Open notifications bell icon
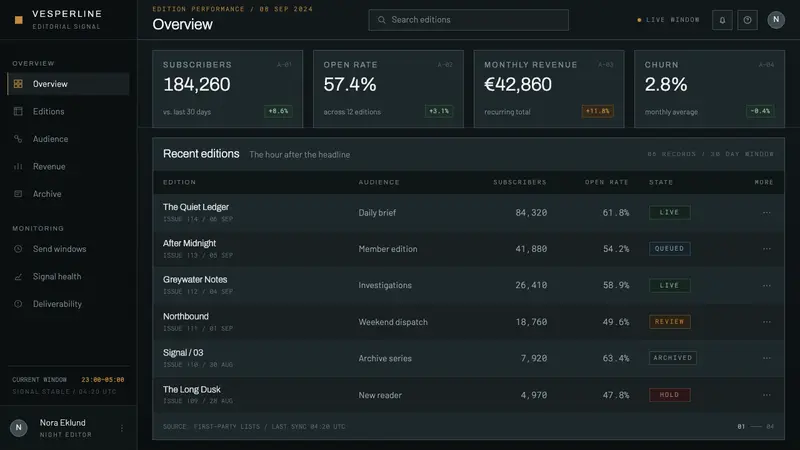The image size is (800, 450). (x=722, y=20)
